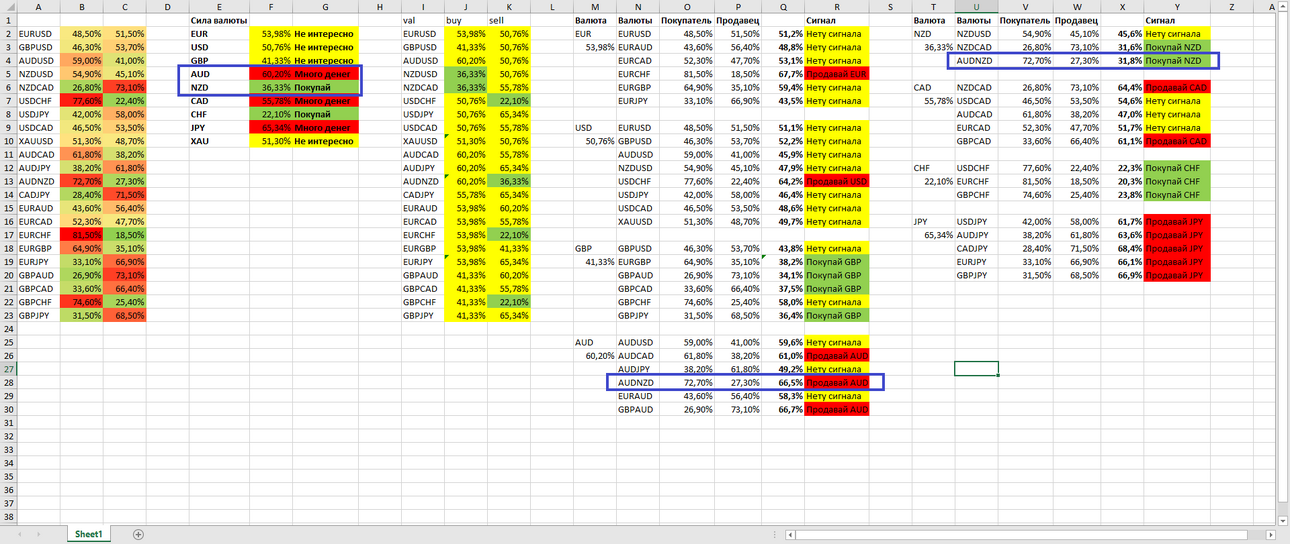The image size is (1290, 544).
Task: Select 'Много денег' cell in the AUD row
Action: pos(325,74)
